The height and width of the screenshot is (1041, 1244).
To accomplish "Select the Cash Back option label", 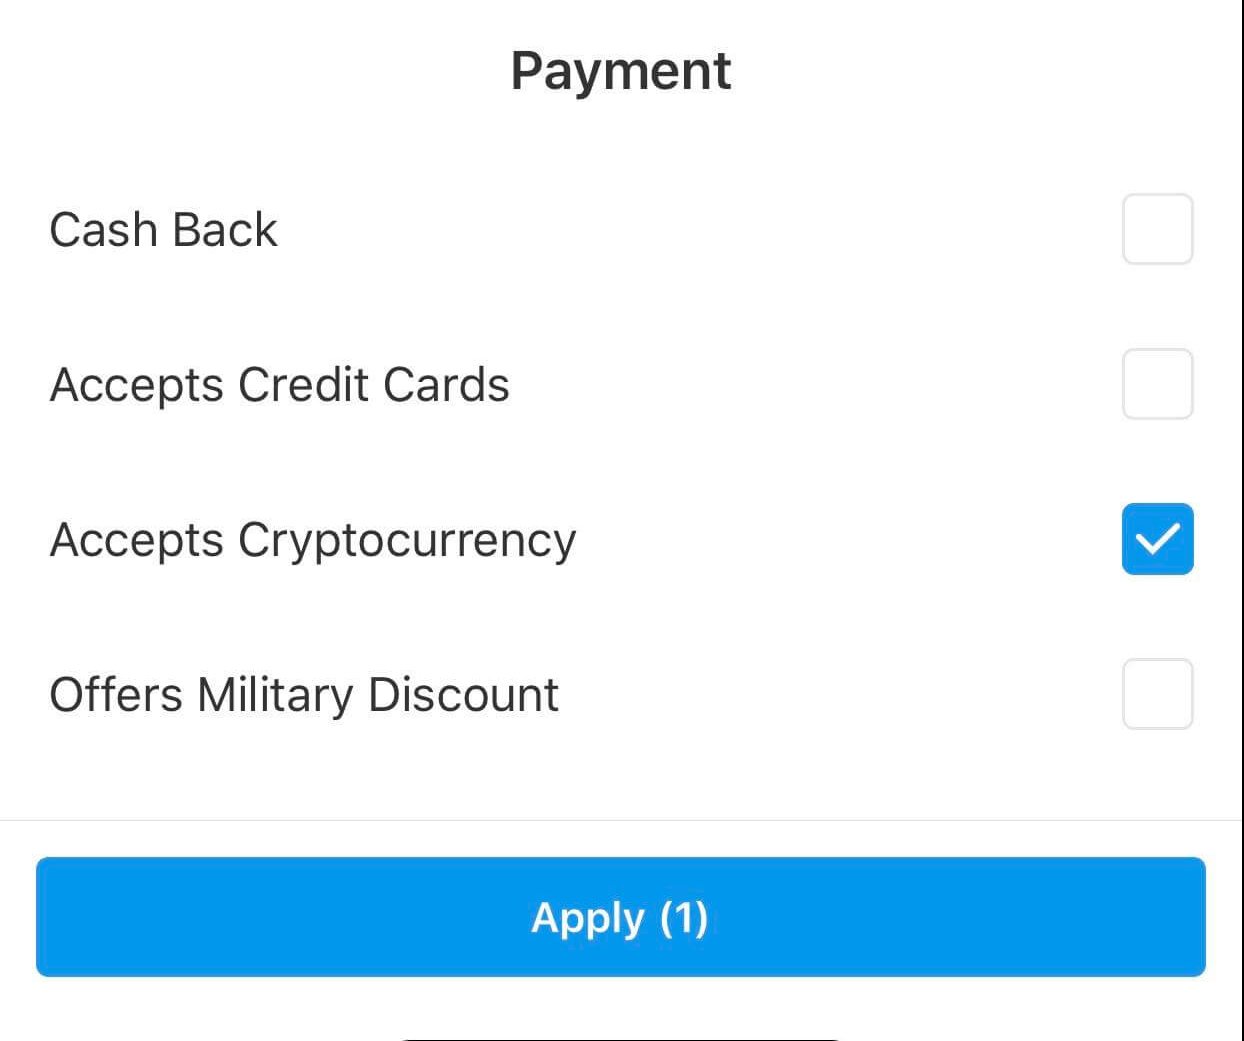I will point(163,229).
